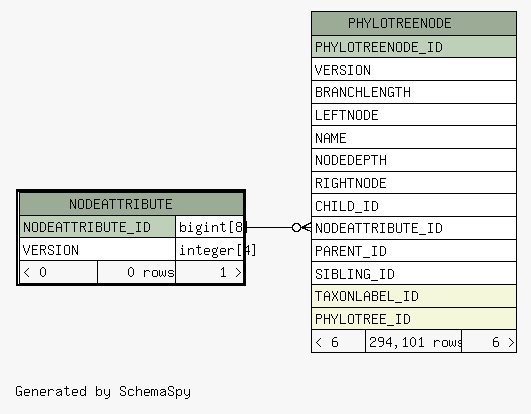This screenshot has width=531, height=414.
Task: Click the NODEDEPTH column row
Action: coord(414,160)
